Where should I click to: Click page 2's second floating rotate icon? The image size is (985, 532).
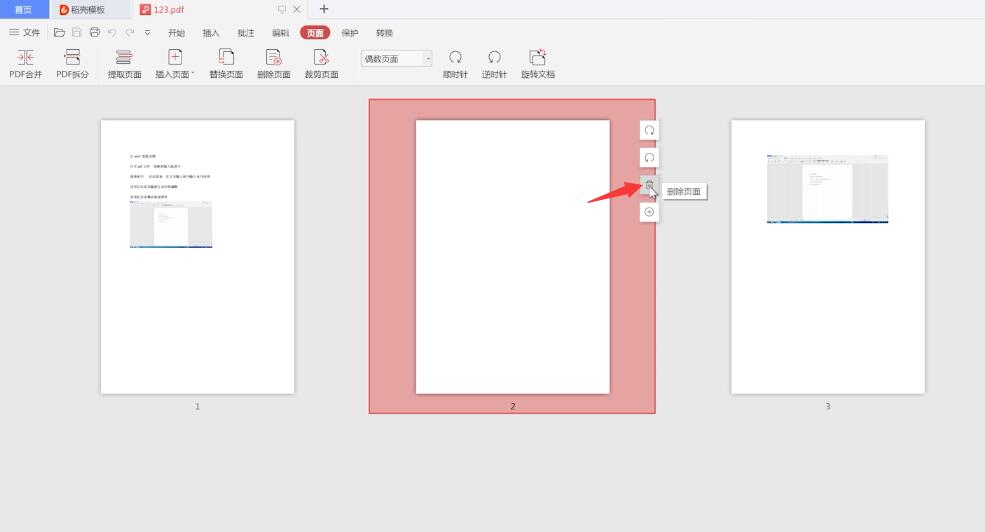[649, 158]
